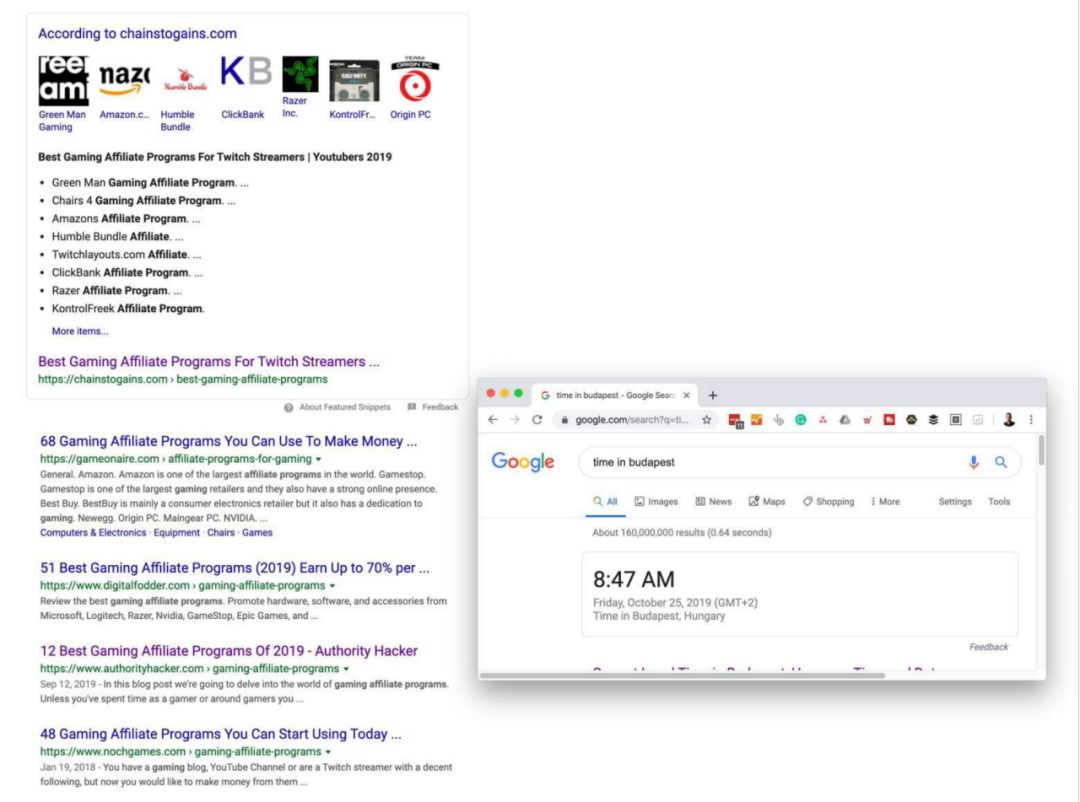Bookmark the page using the star icon
The height and width of the screenshot is (802, 1080).
709,419
